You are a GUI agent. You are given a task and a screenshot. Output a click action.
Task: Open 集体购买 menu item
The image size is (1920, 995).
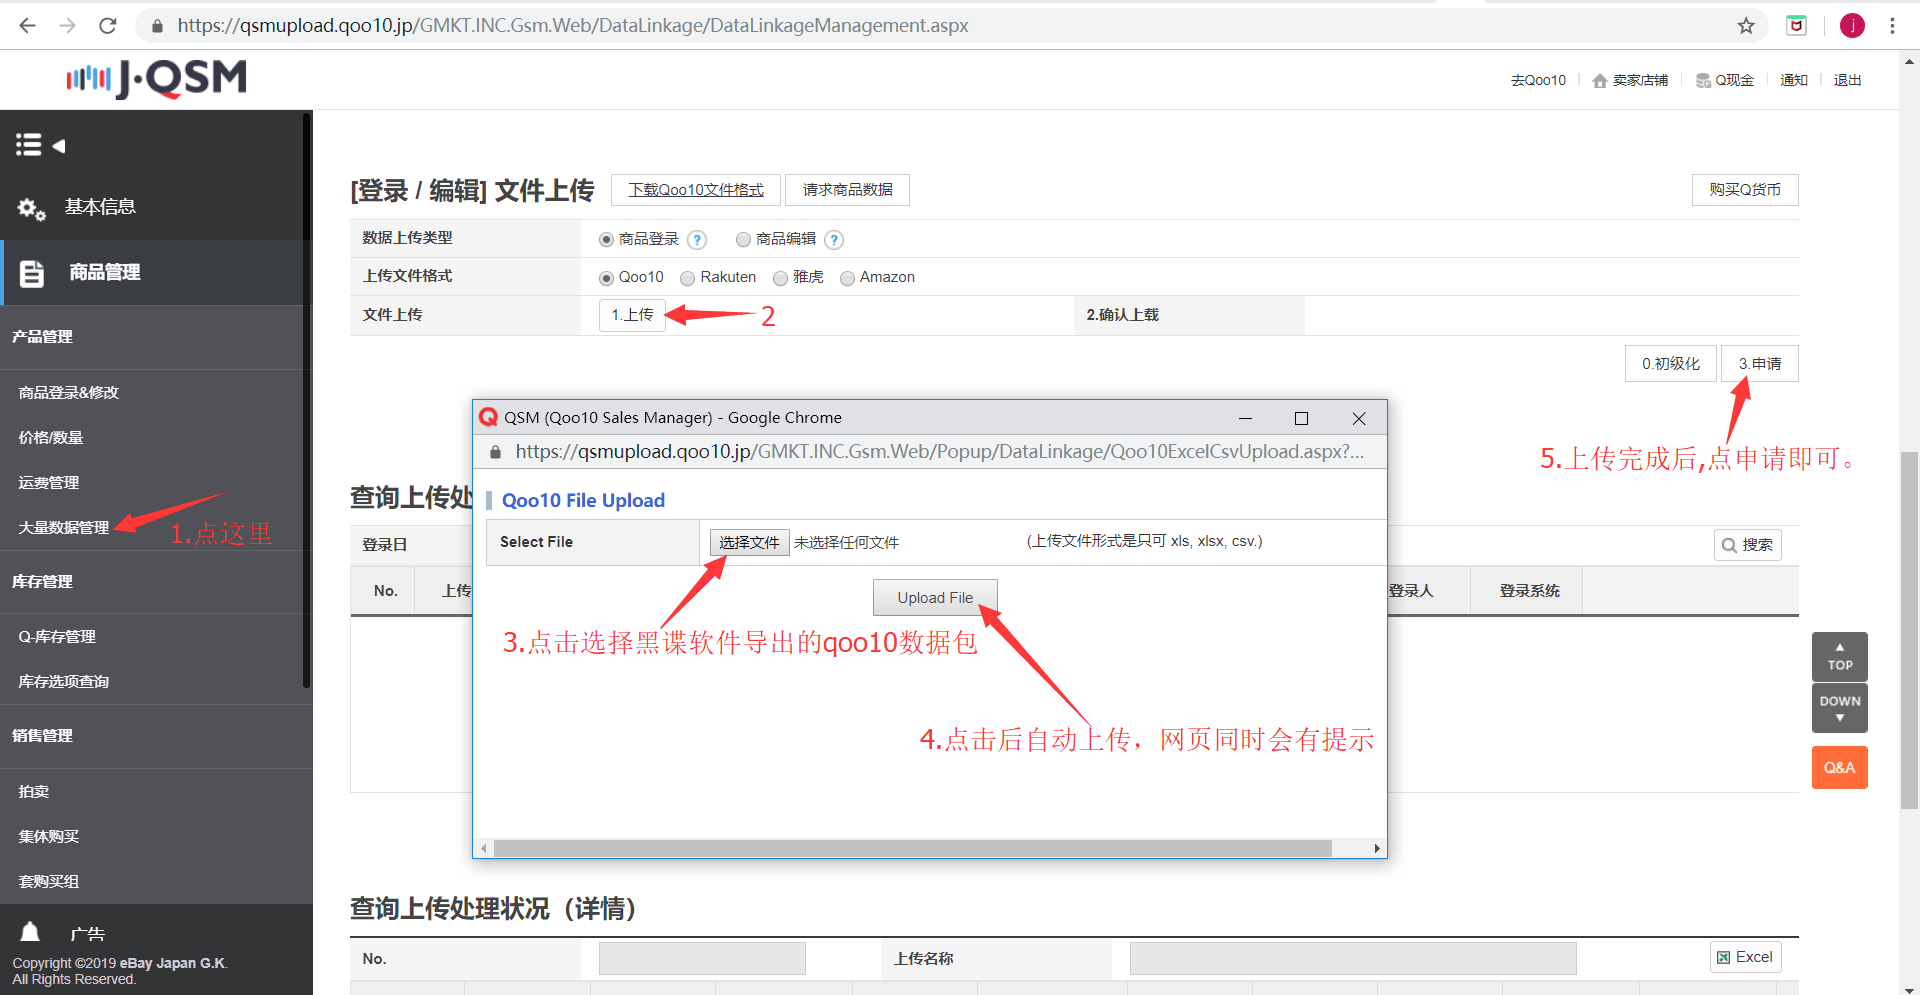[49, 836]
